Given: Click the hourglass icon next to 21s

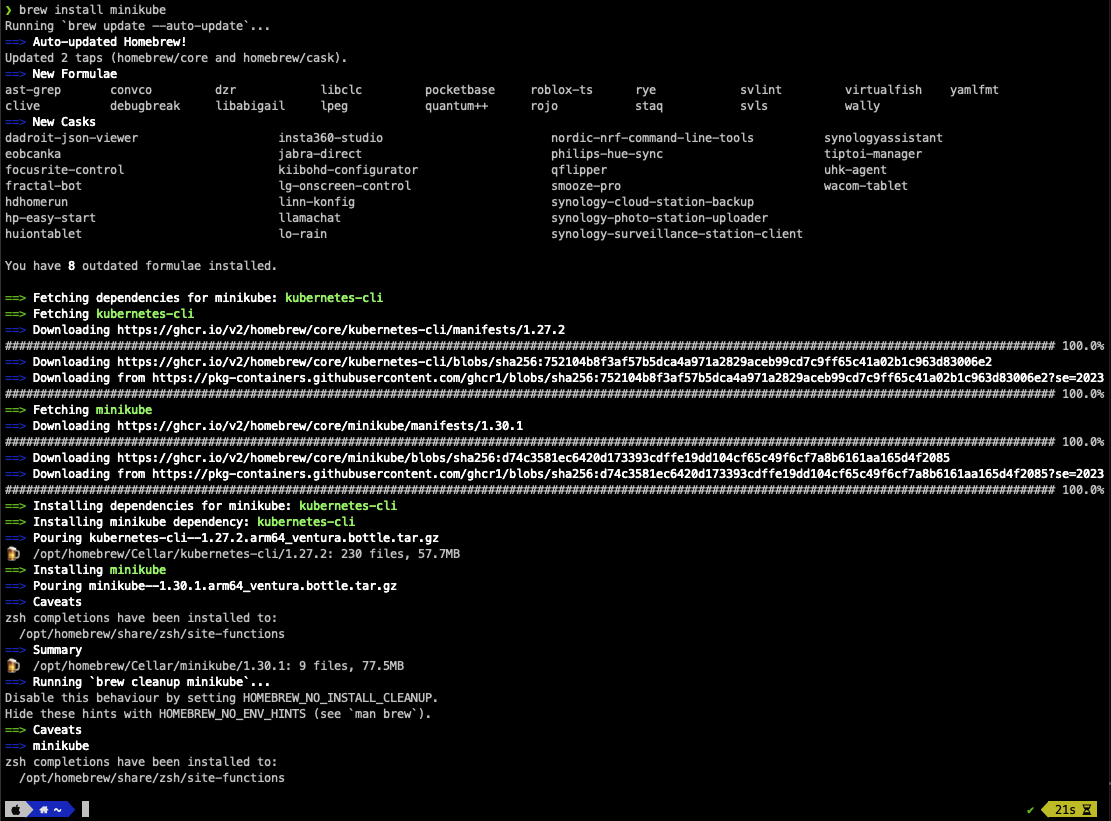Looking at the screenshot, I should point(1087,809).
